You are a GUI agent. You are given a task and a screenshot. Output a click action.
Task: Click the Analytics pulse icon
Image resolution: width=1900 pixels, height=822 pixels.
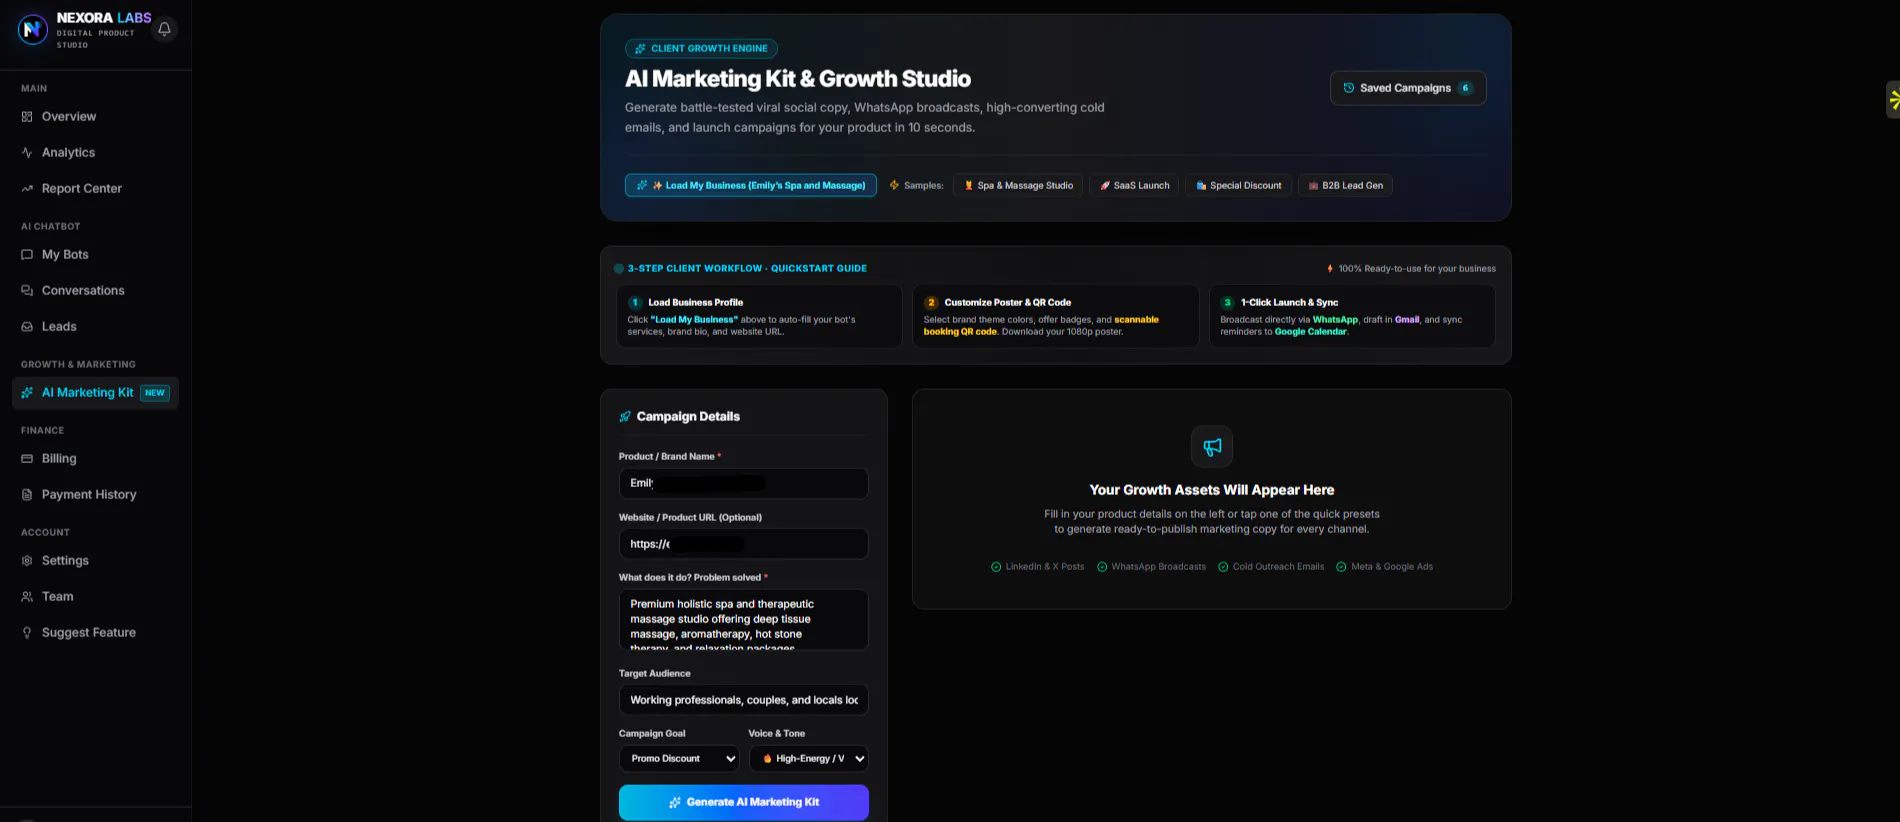pyautogui.click(x=27, y=153)
